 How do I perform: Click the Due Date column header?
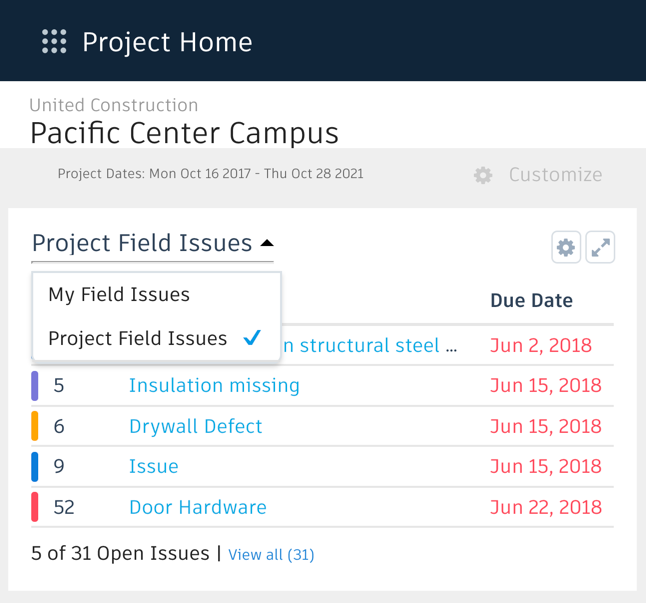[x=531, y=300]
